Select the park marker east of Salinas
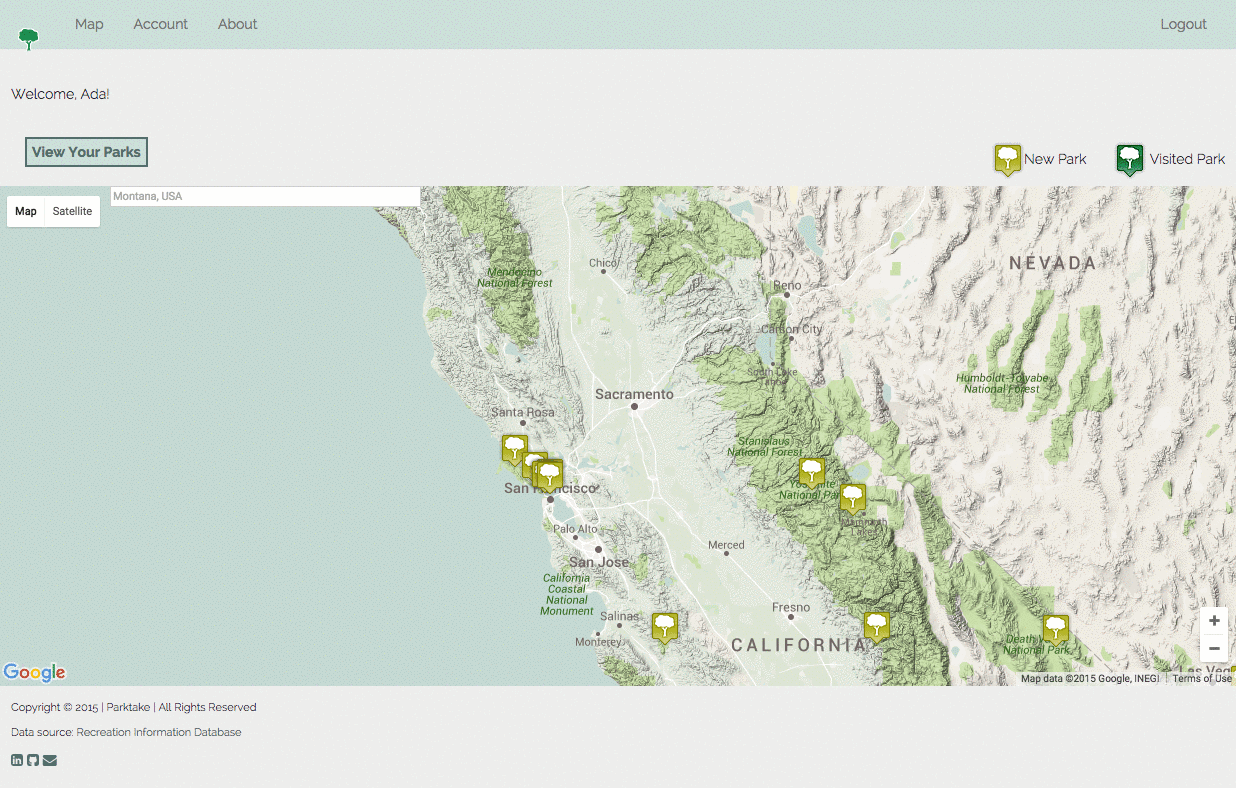Image resolution: width=1236 pixels, height=788 pixels. (x=664, y=627)
